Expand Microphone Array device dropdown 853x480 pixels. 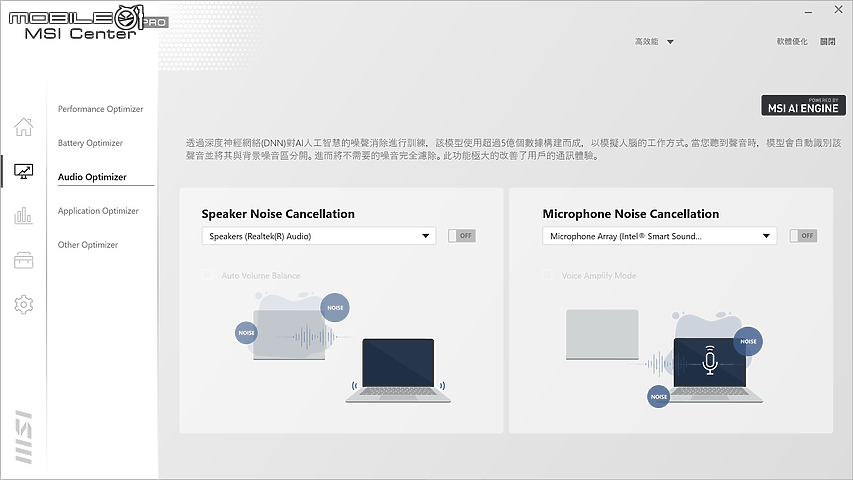[659, 236]
